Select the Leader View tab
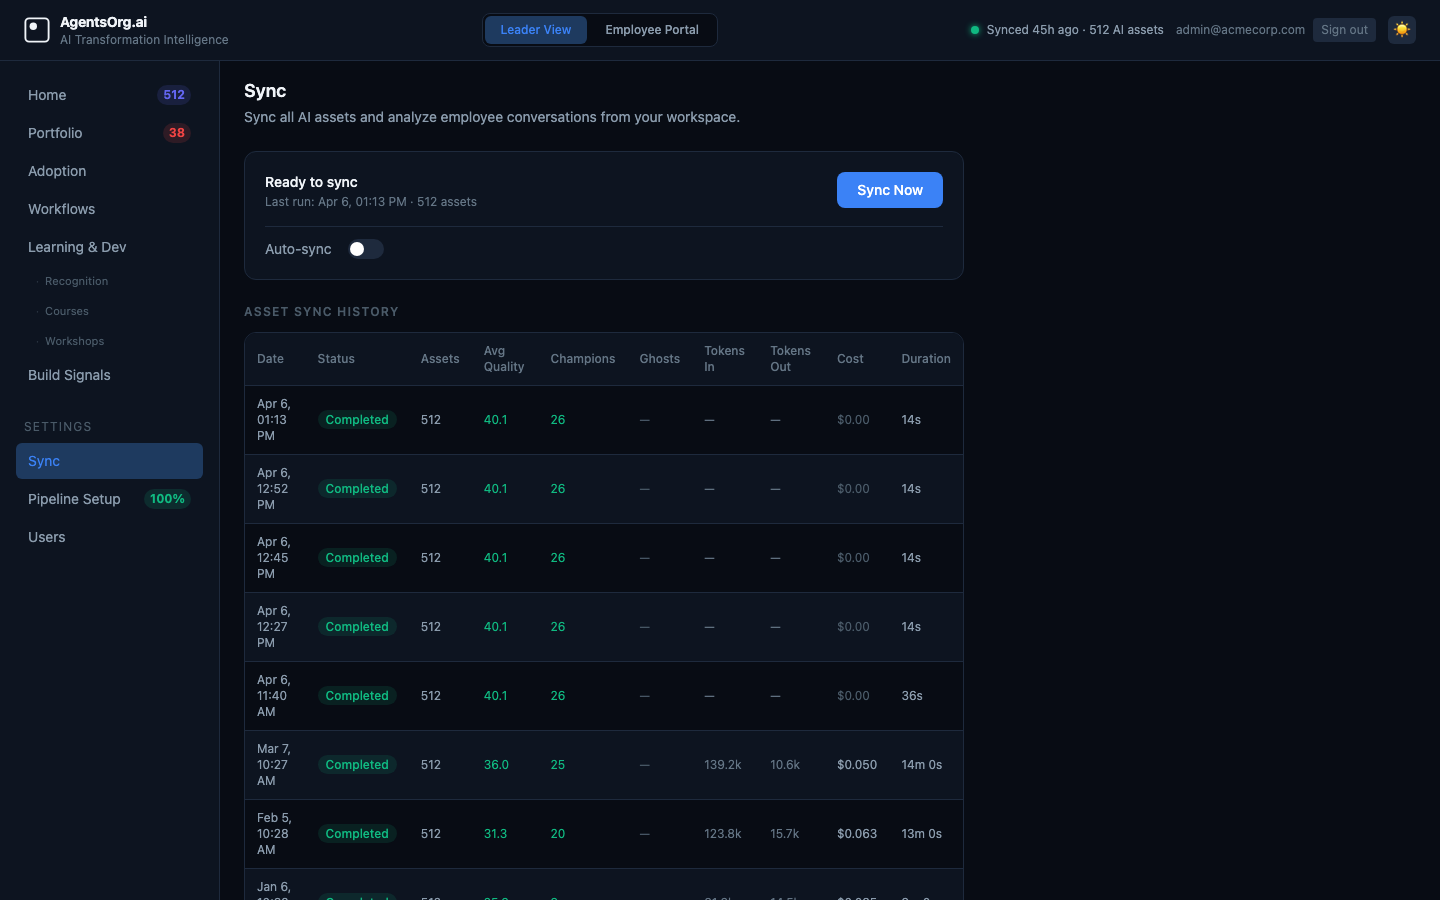This screenshot has height=900, width=1440. click(536, 30)
